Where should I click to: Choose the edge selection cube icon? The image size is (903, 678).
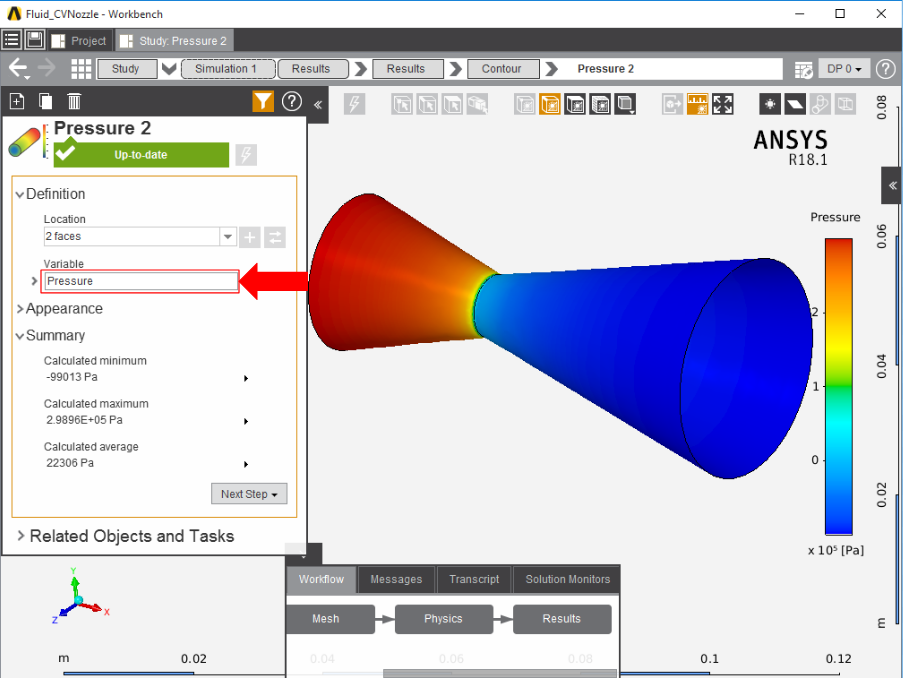[x=427, y=104]
